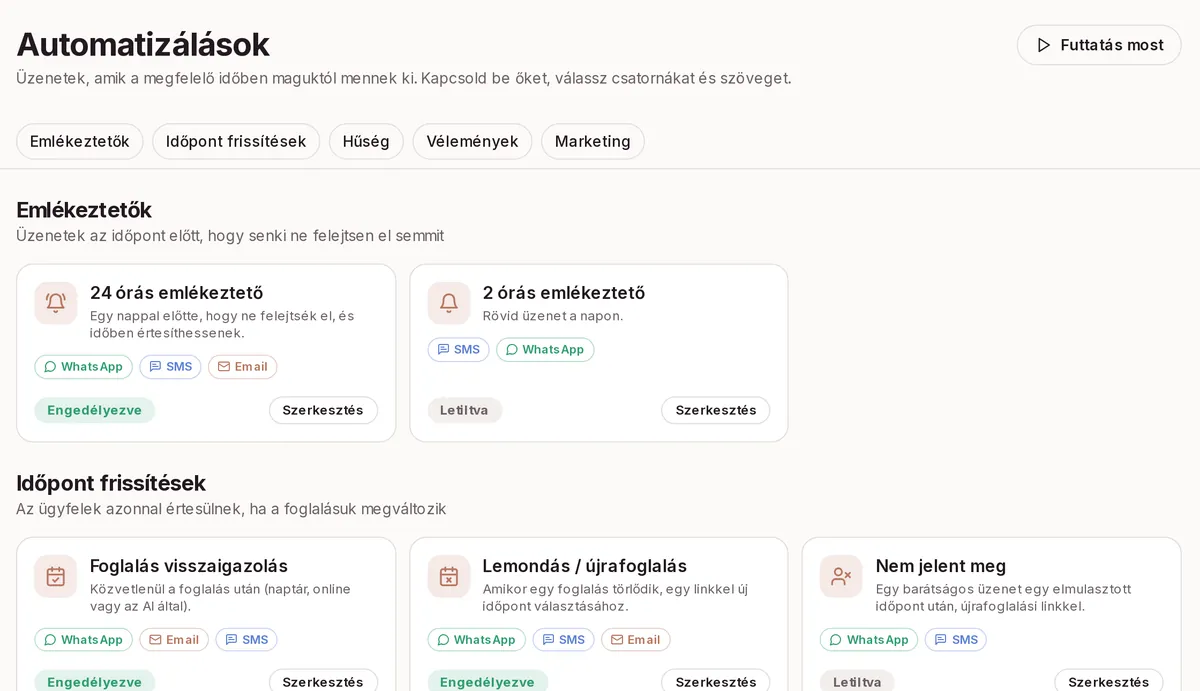Click the 24 órás emlékeztető title

(176, 293)
